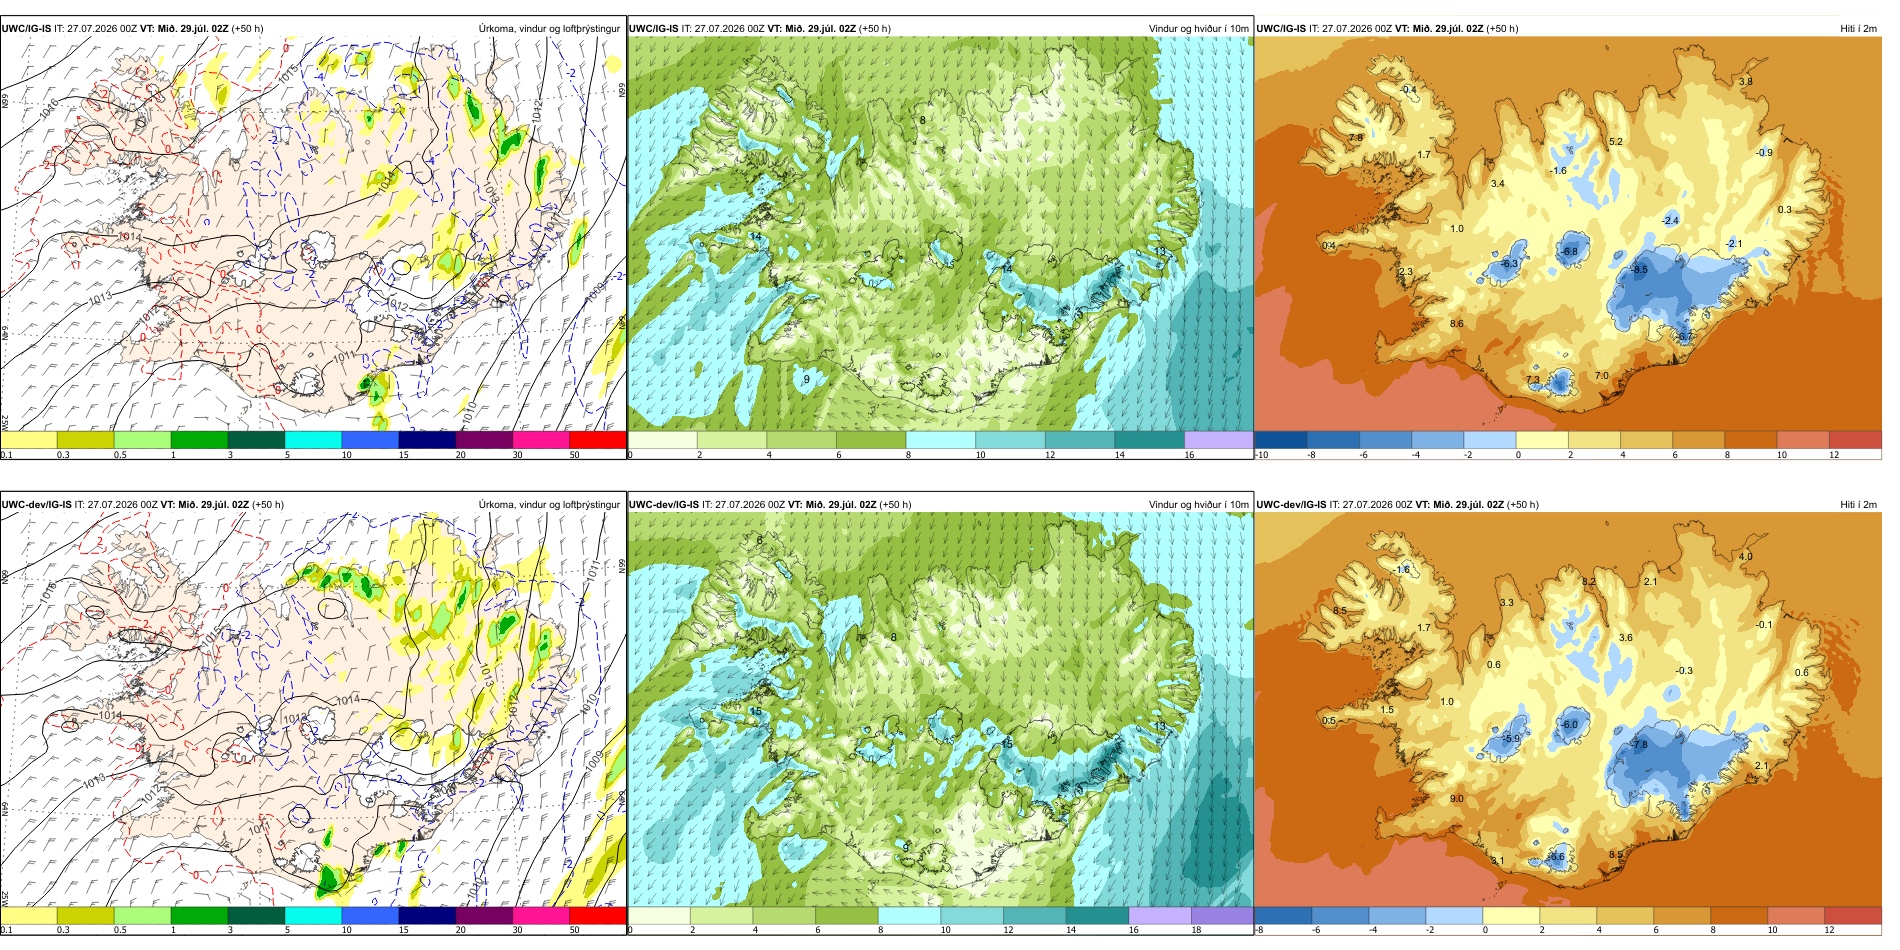Pick the darkest blue -10 swatch in the top temperature legend
1900x950 pixels.
point(1281,440)
